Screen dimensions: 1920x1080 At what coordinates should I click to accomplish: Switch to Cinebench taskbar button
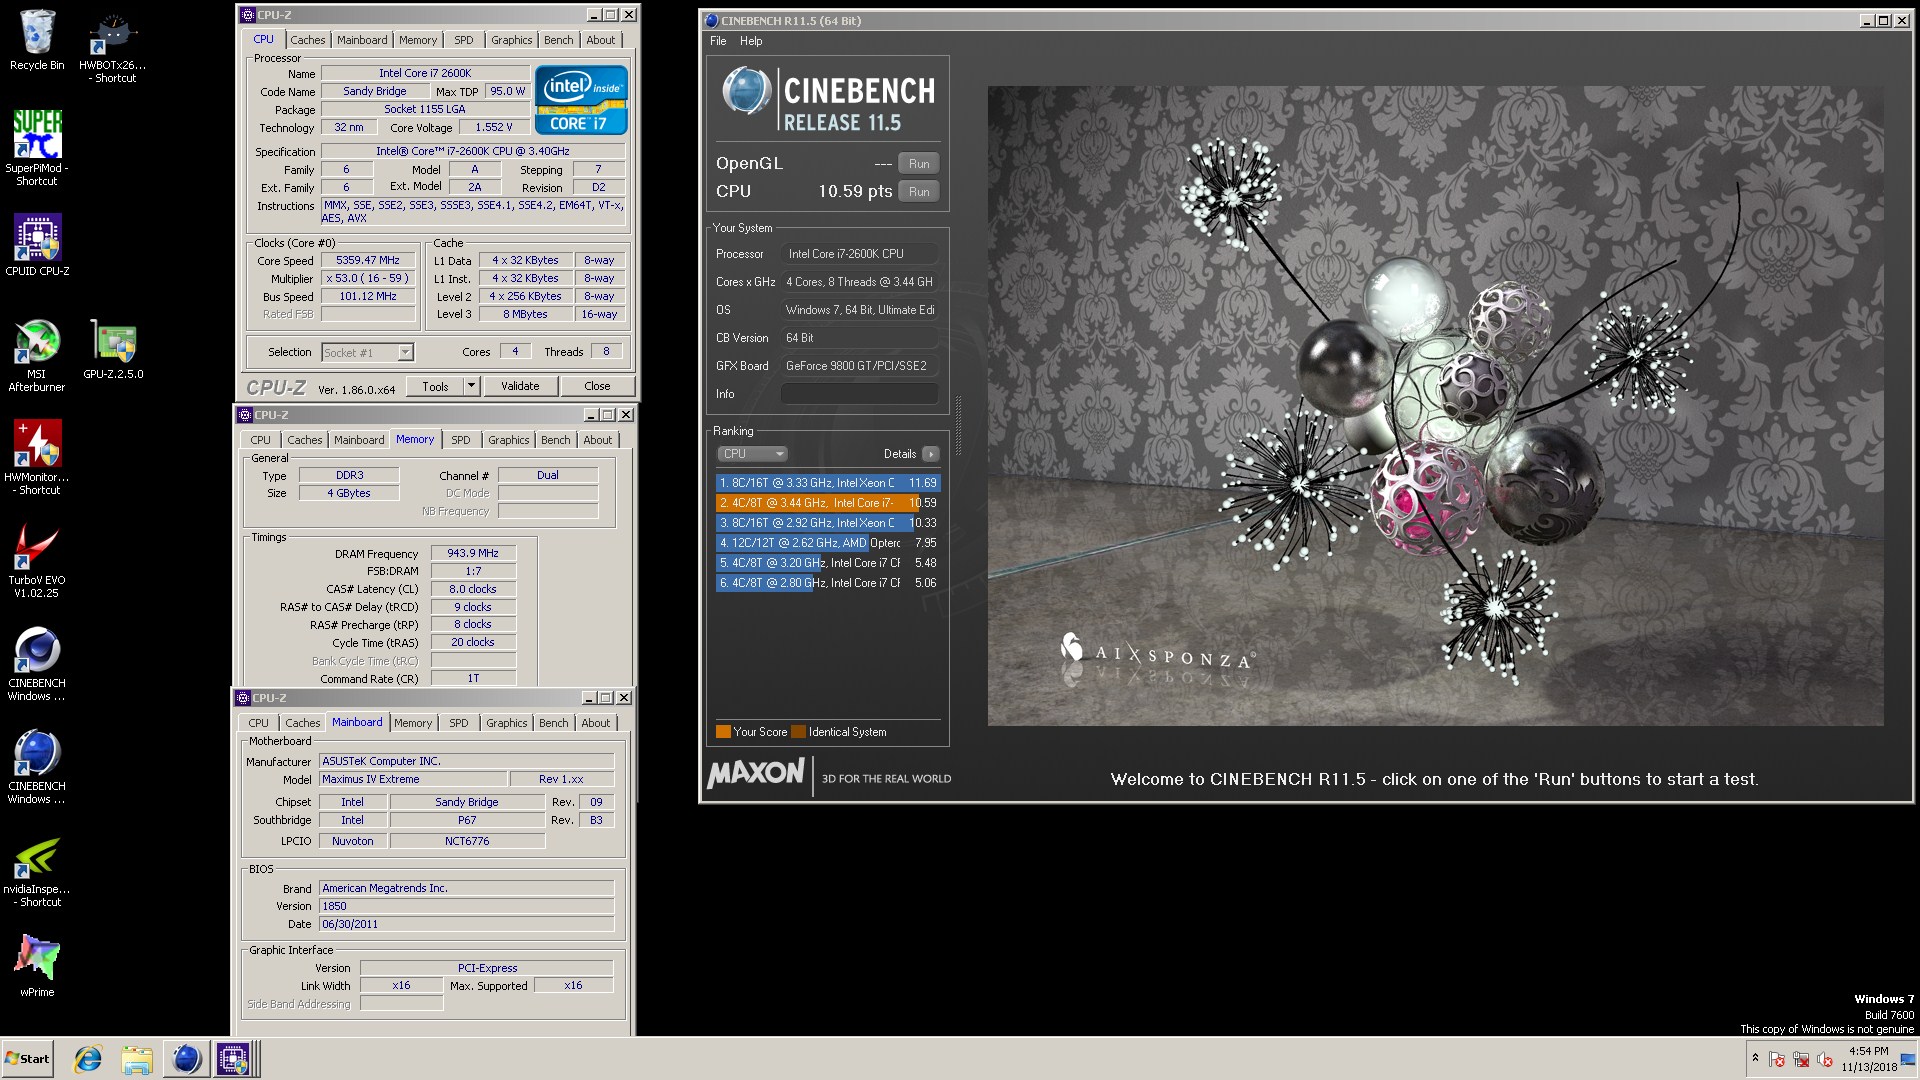(185, 1059)
